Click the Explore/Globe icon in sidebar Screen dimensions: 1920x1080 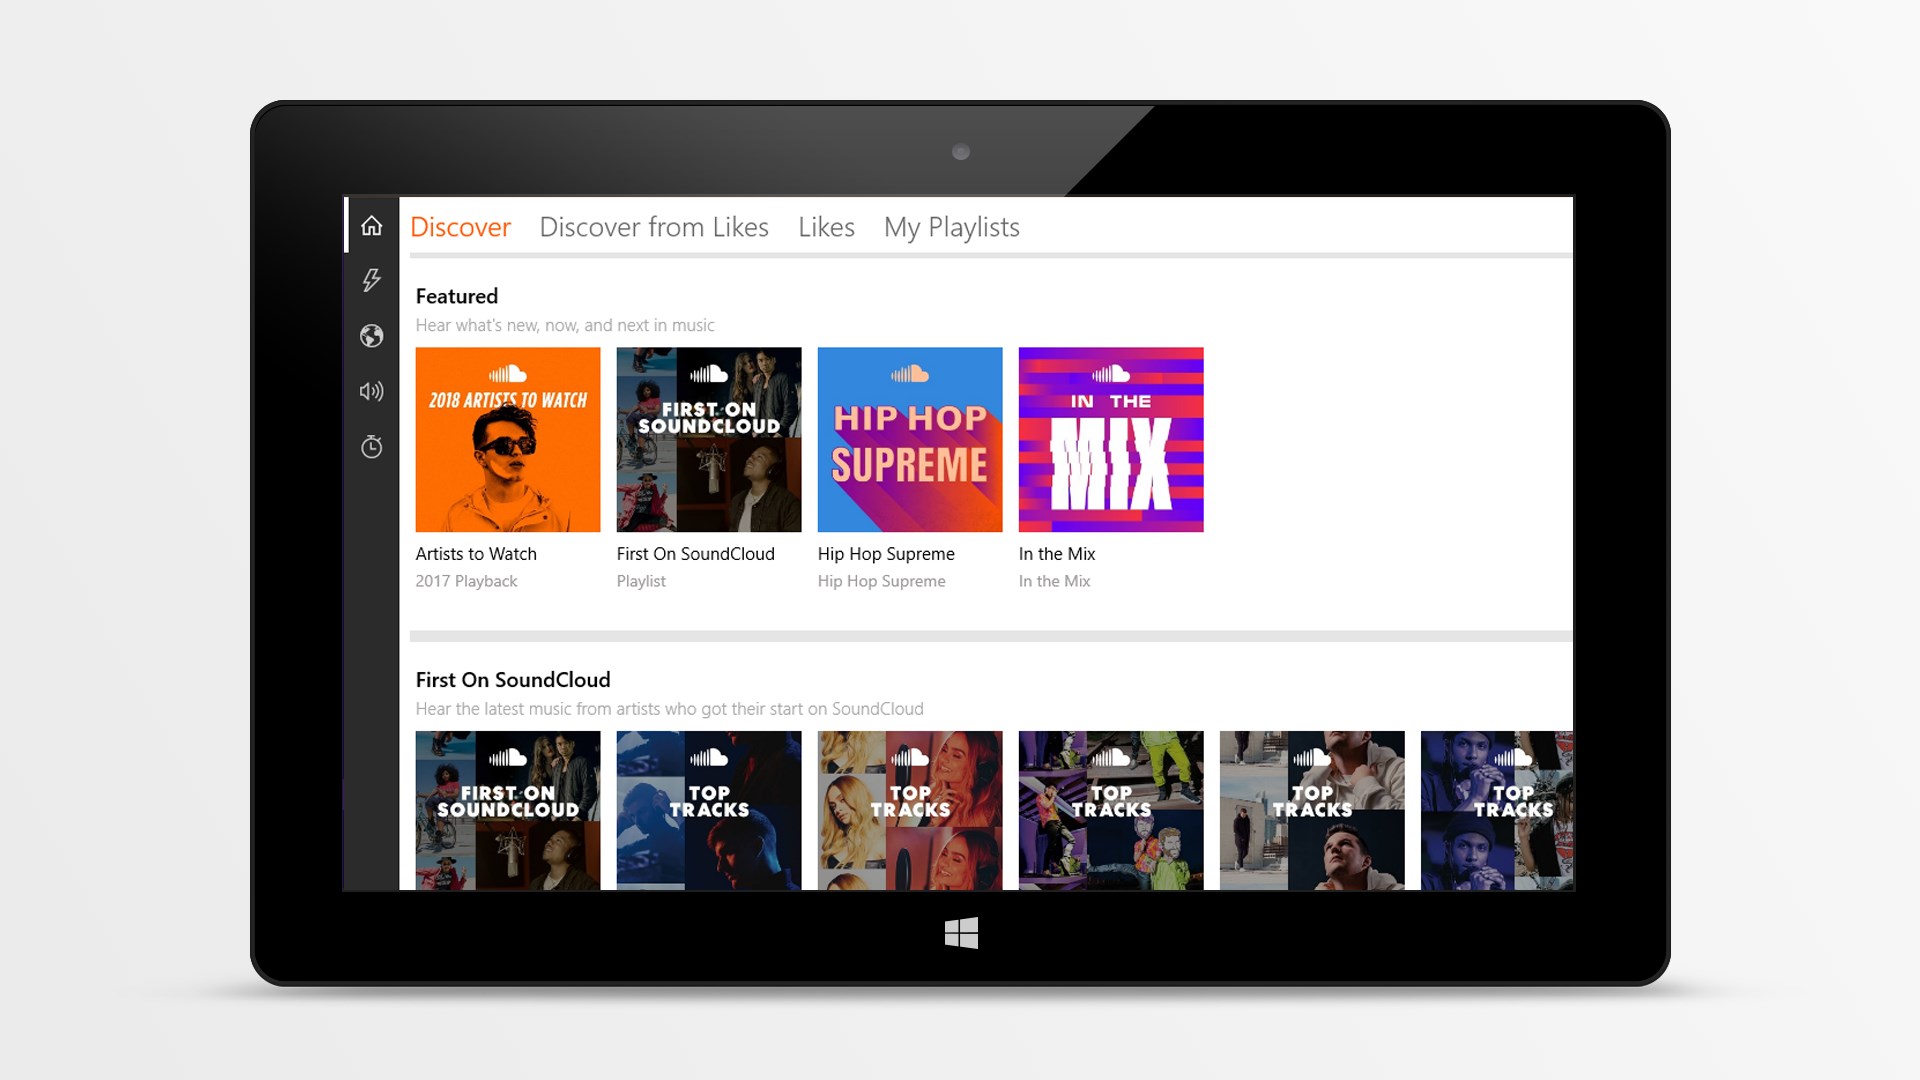pos(372,334)
